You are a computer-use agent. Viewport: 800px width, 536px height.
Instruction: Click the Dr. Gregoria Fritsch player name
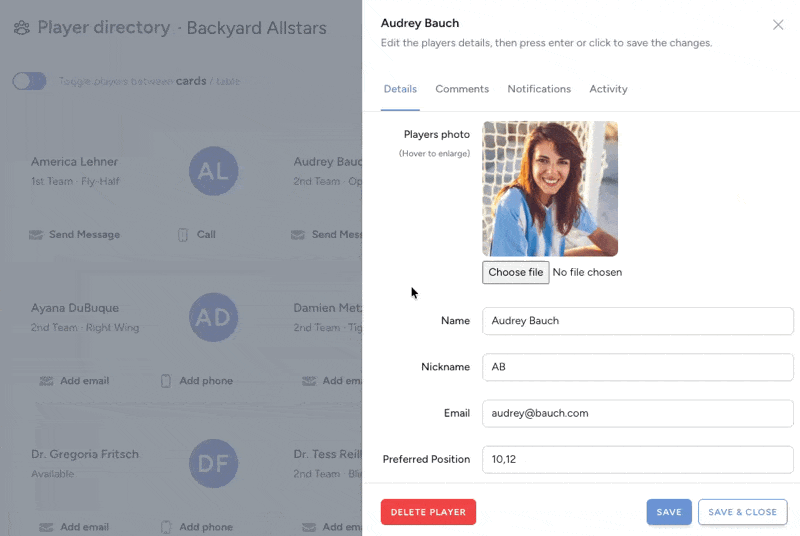(x=85, y=454)
